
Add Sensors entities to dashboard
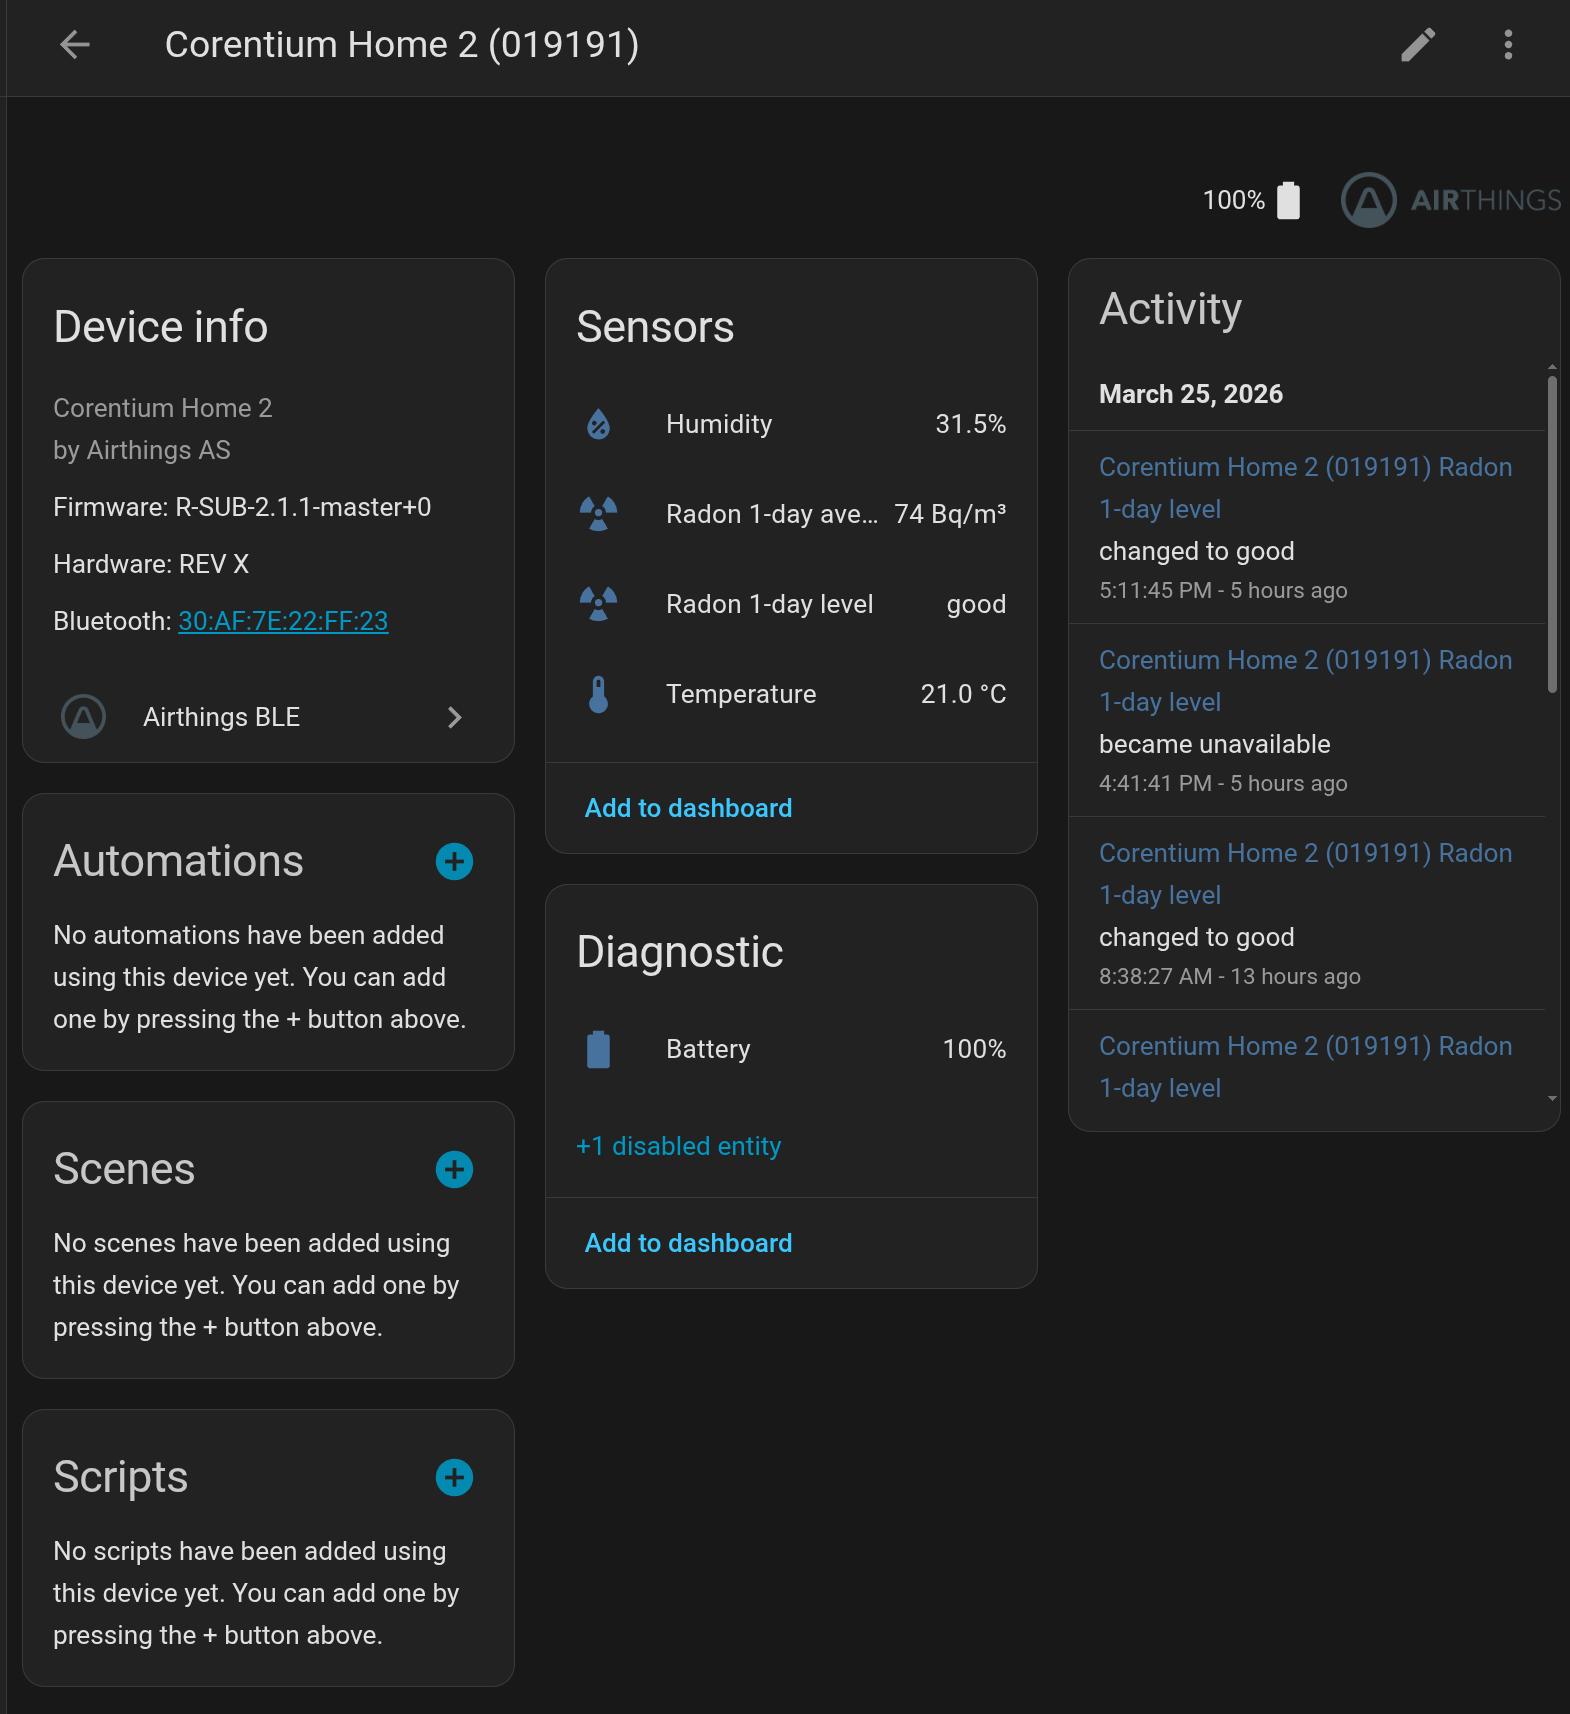pos(688,808)
